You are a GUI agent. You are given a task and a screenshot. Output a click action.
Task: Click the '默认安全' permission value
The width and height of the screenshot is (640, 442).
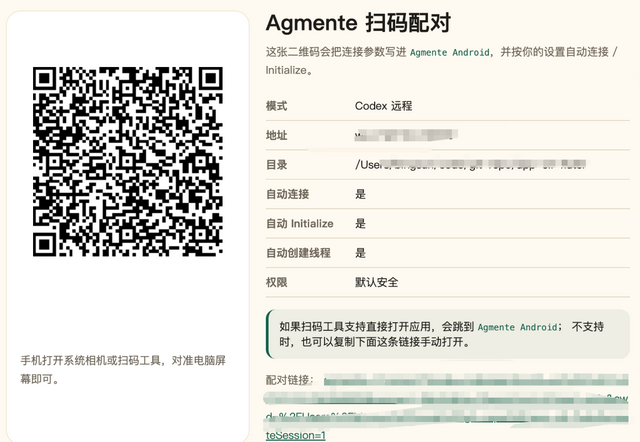tap(376, 282)
